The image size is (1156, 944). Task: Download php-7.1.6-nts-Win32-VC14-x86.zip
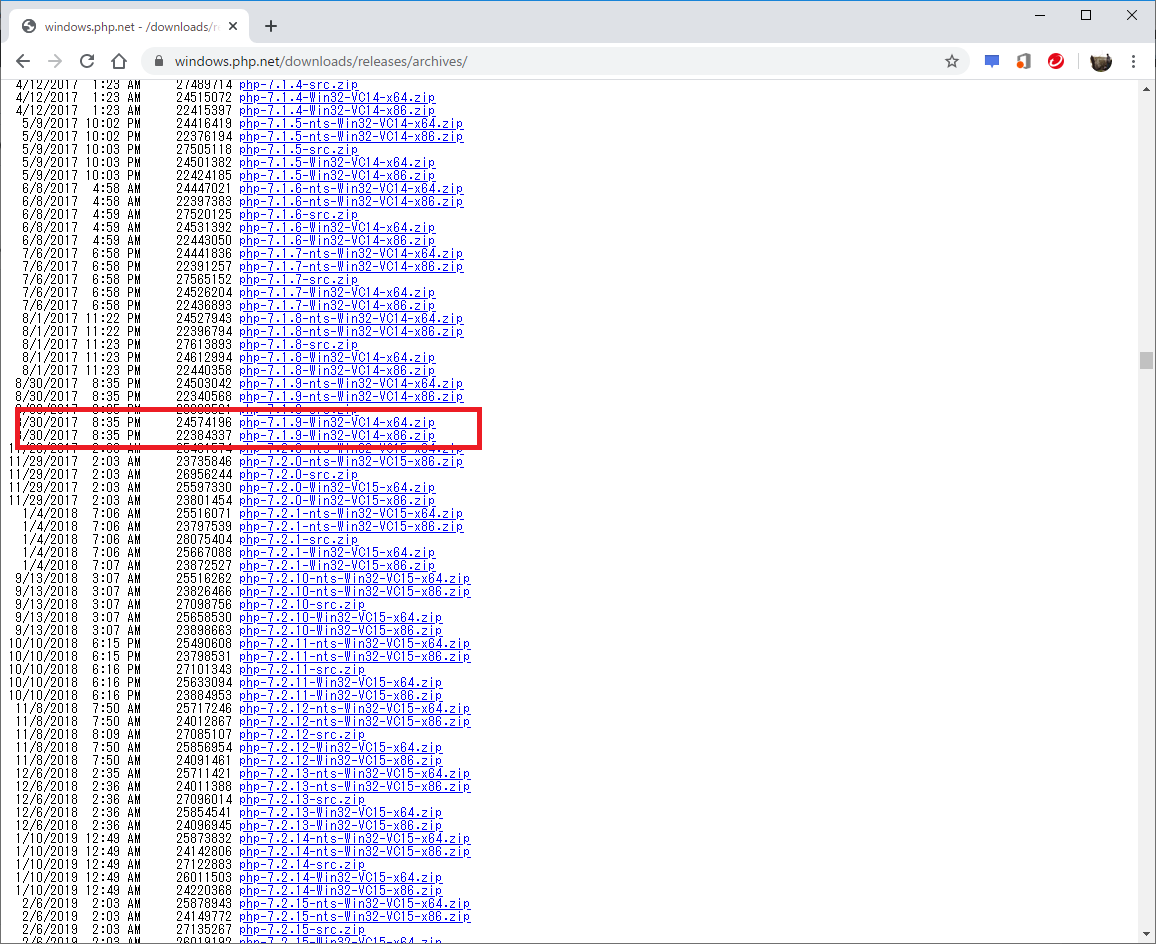351,201
